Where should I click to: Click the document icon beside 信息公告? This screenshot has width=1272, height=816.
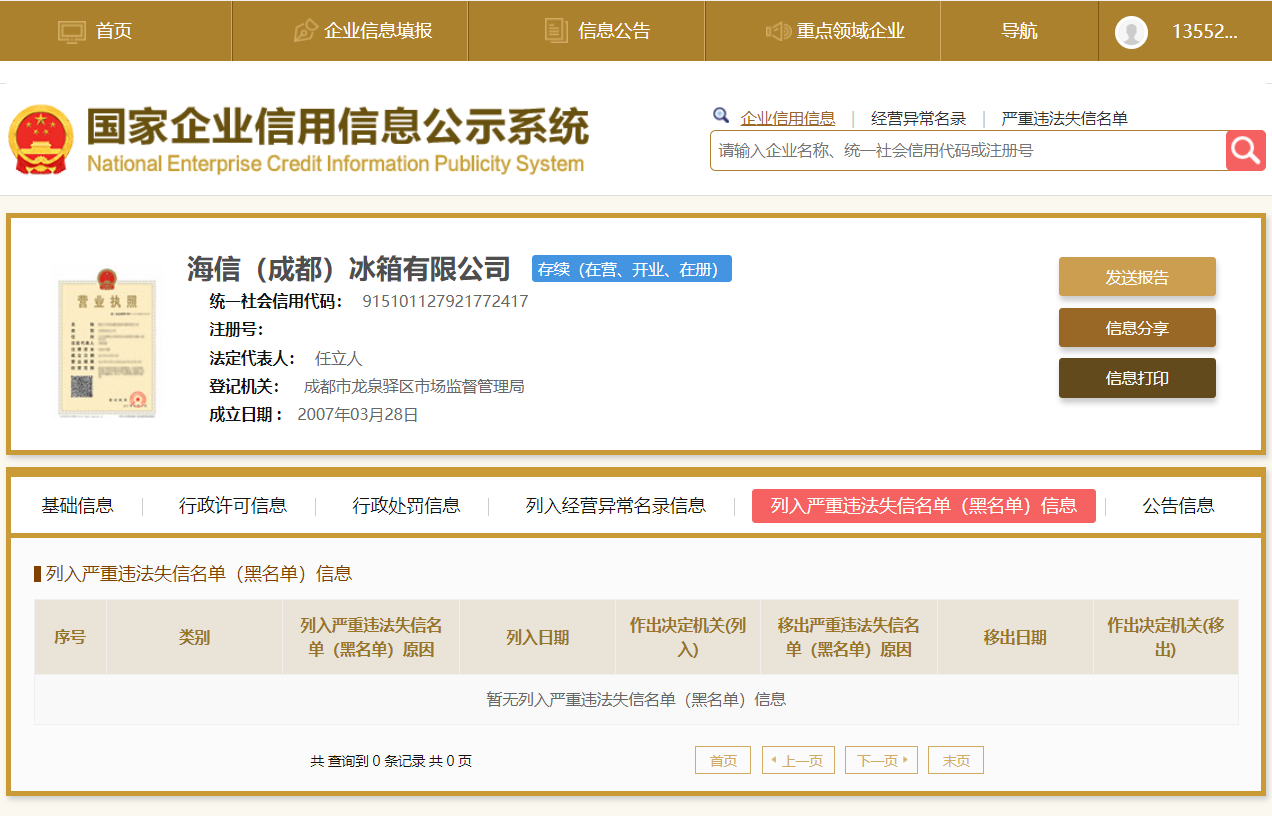click(x=556, y=31)
